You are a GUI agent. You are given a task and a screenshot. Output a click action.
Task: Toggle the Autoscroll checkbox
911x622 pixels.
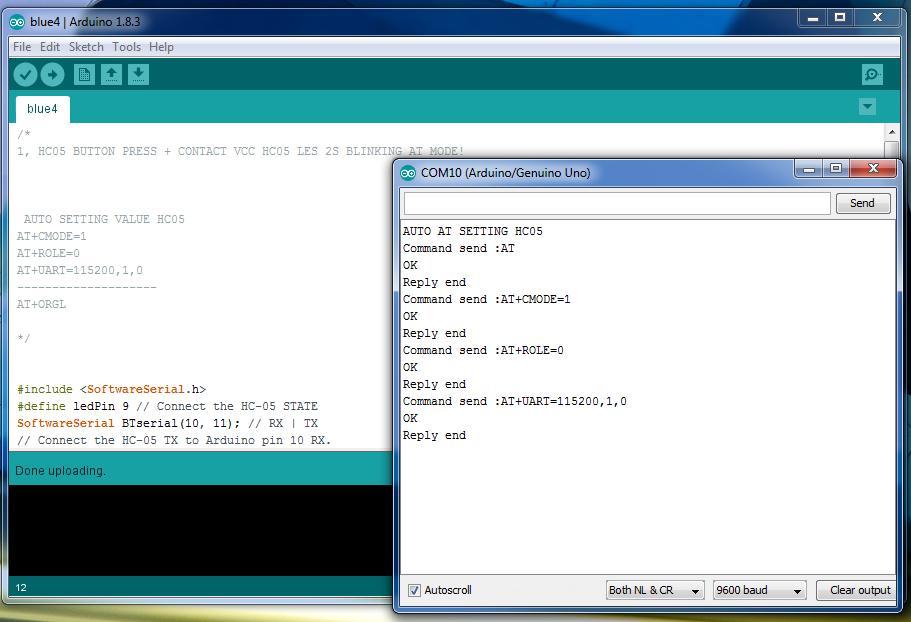[x=414, y=590]
